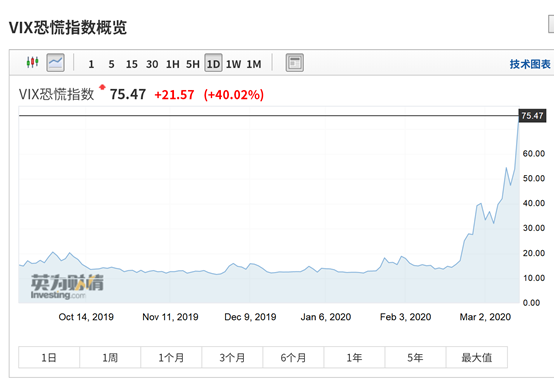Choose the 6个月 time range

pyautogui.click(x=293, y=357)
